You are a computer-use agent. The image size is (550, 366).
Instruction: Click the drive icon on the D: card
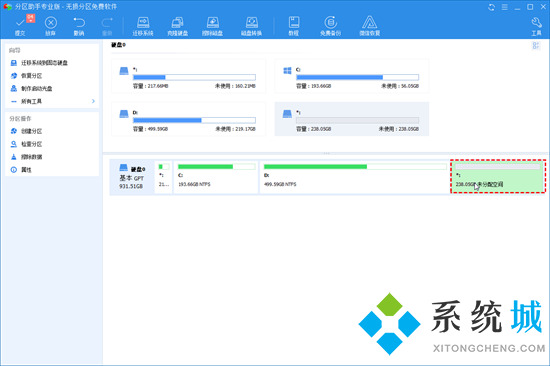(x=124, y=114)
